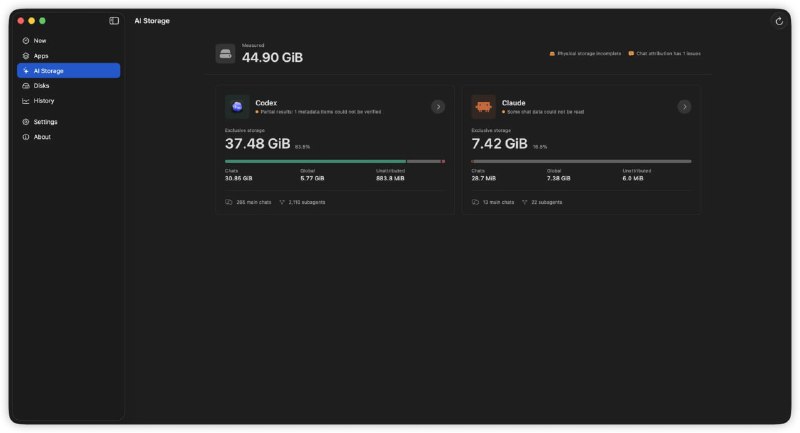Click the Claude card title
This screenshot has height=433, width=800.
tap(513, 103)
